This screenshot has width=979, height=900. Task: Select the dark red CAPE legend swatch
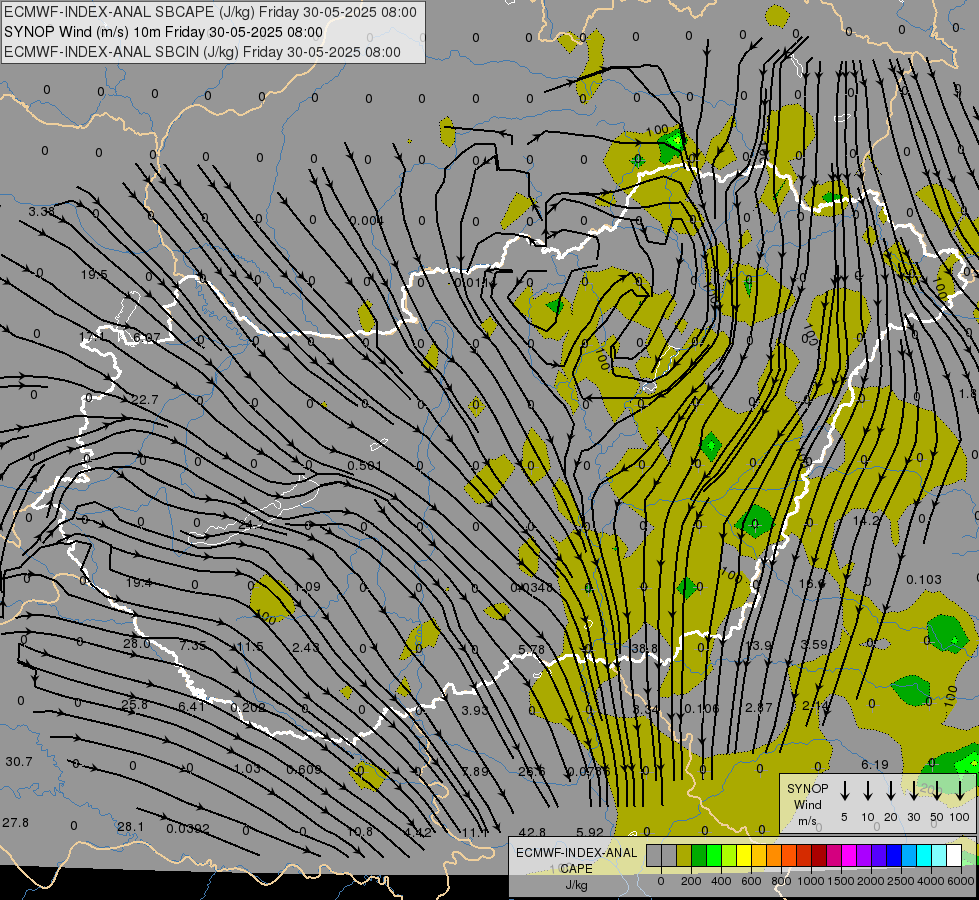point(819,856)
